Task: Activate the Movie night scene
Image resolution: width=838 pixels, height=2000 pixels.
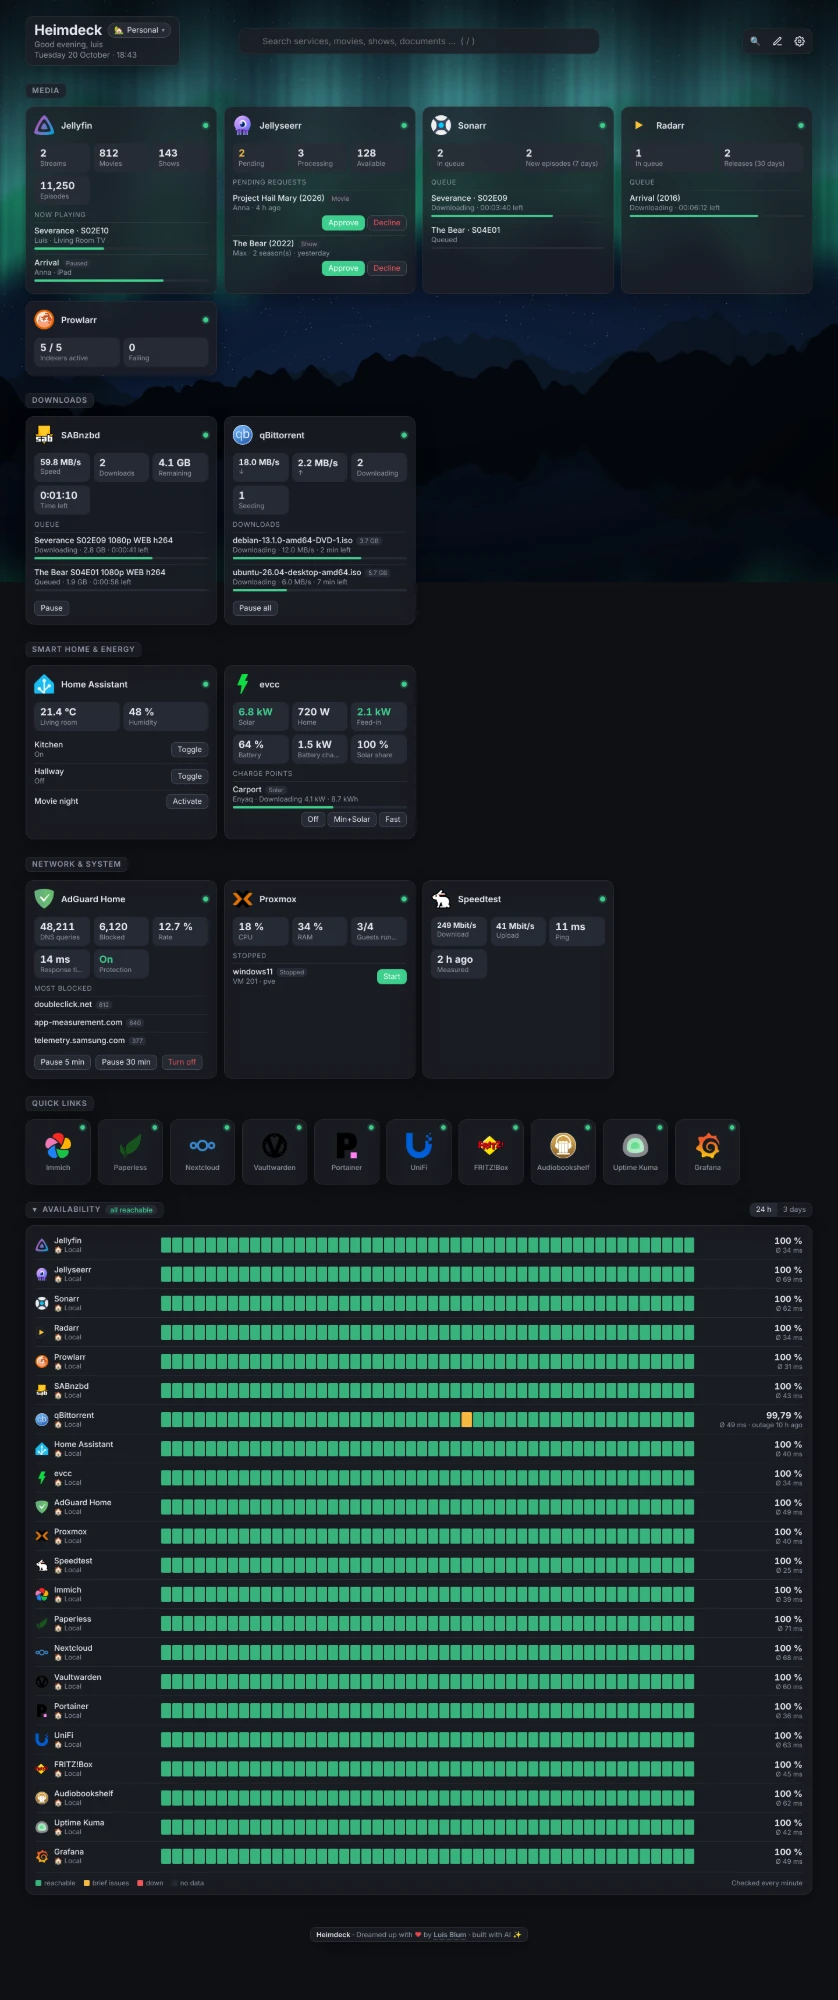Action: [x=187, y=801]
